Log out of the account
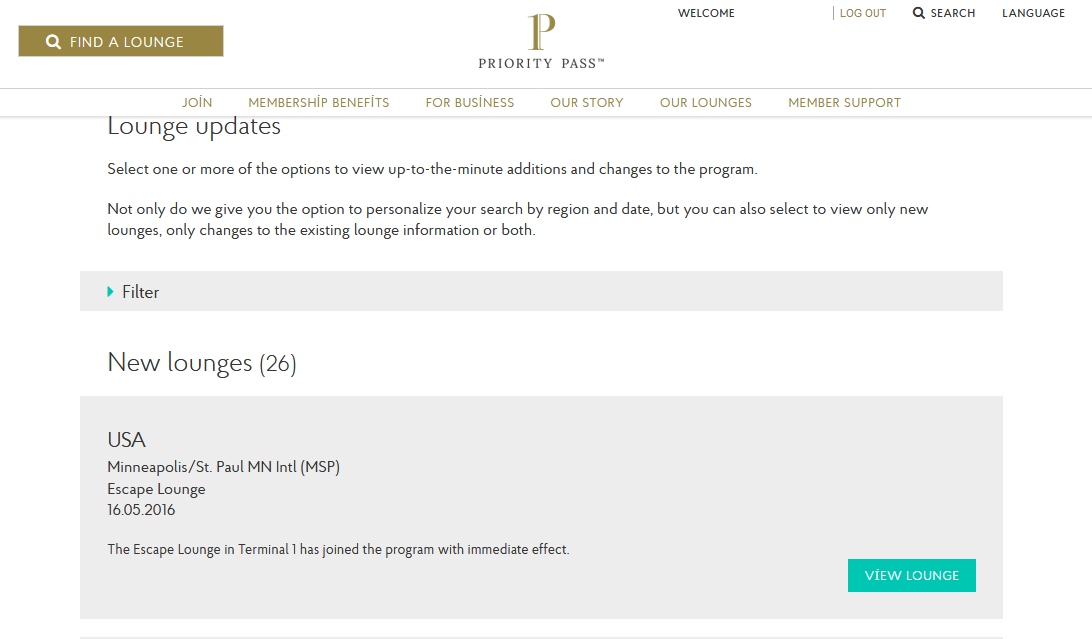Viewport: 1092px width, 639px height. [862, 13]
